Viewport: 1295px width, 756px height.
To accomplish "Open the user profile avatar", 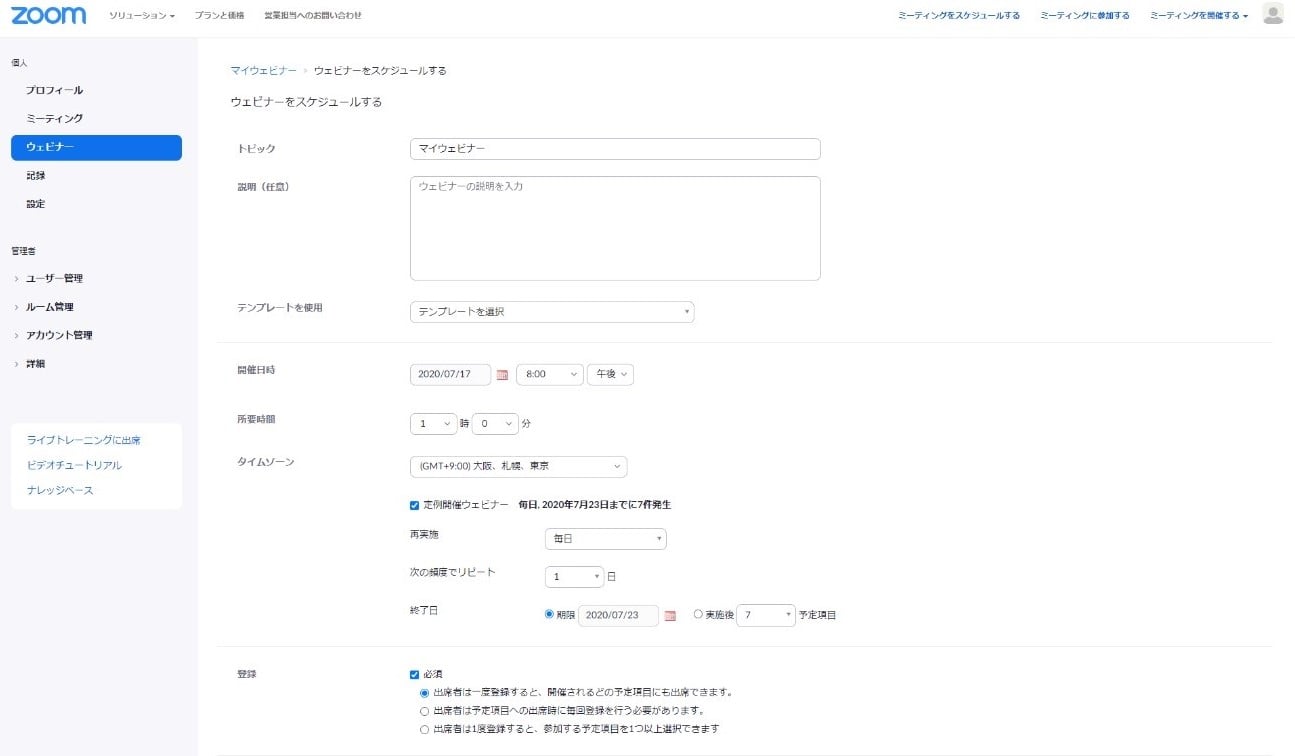I will coord(1272,14).
